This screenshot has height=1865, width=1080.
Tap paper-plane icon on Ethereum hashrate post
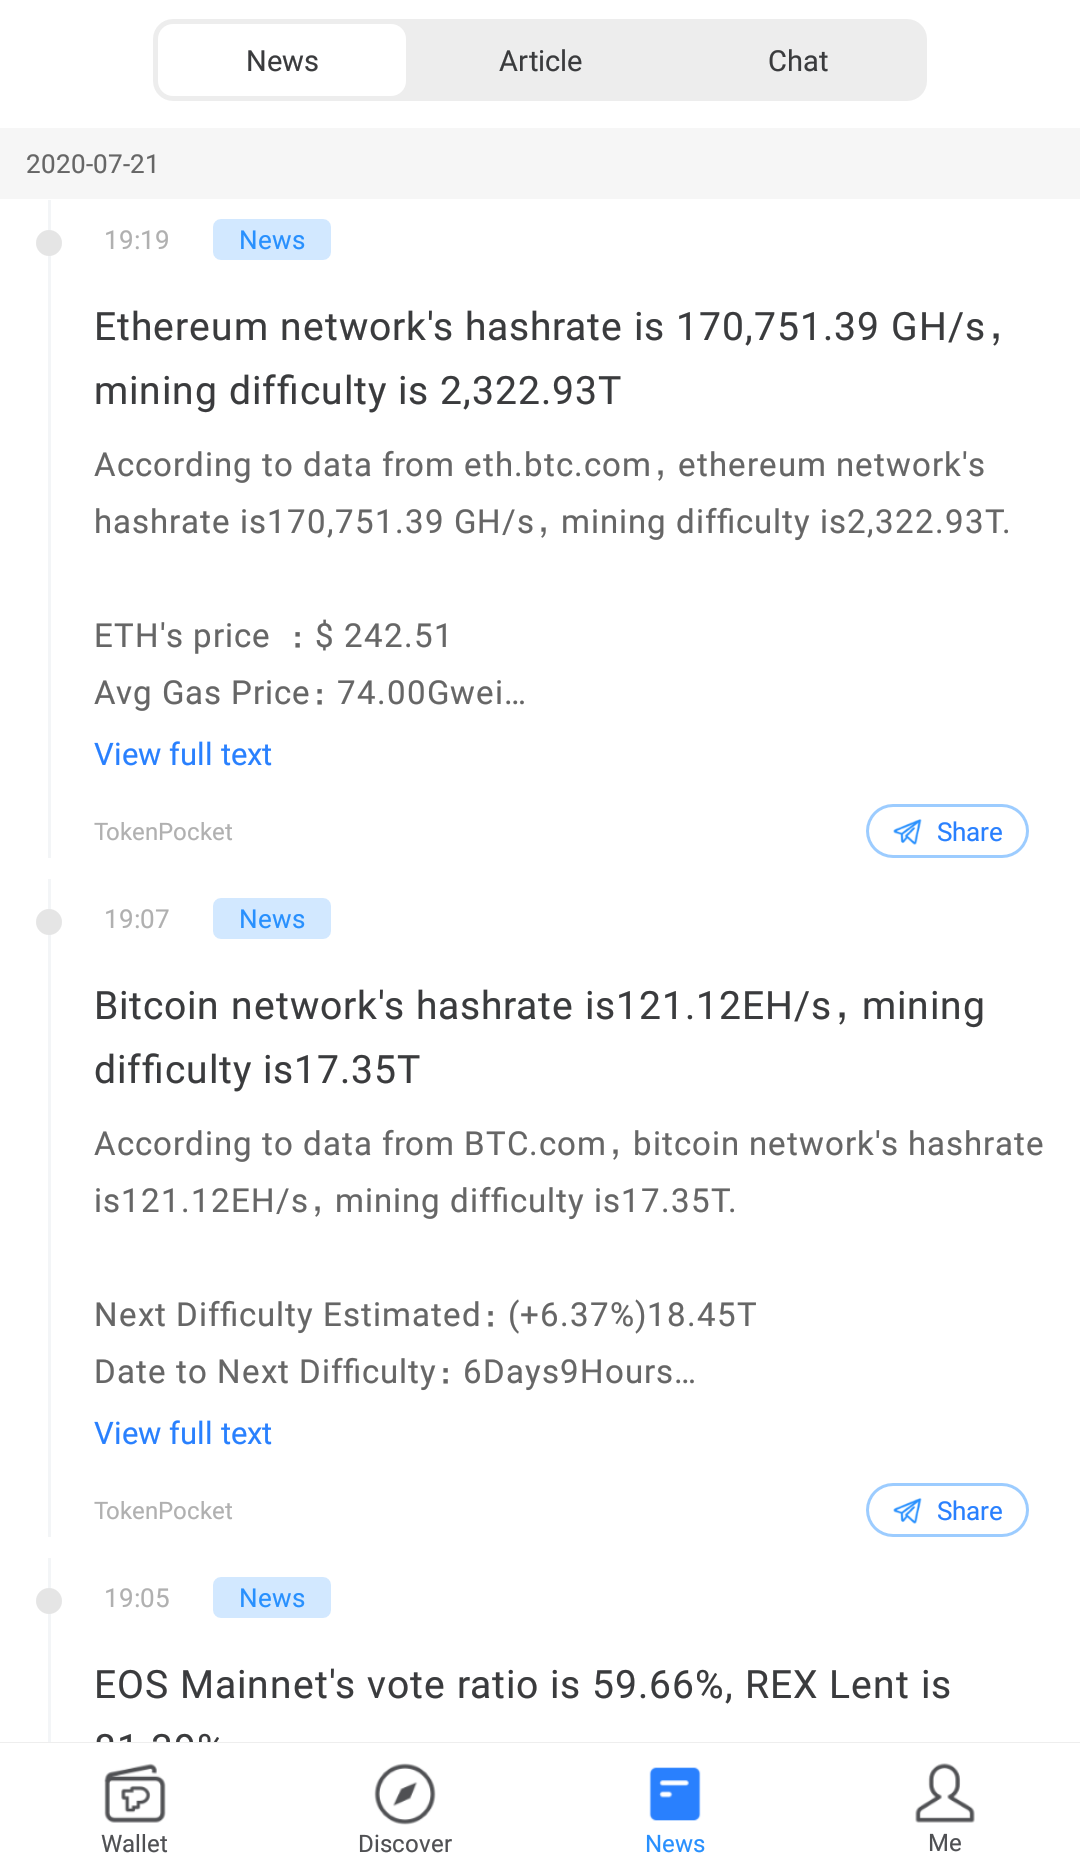tap(907, 832)
